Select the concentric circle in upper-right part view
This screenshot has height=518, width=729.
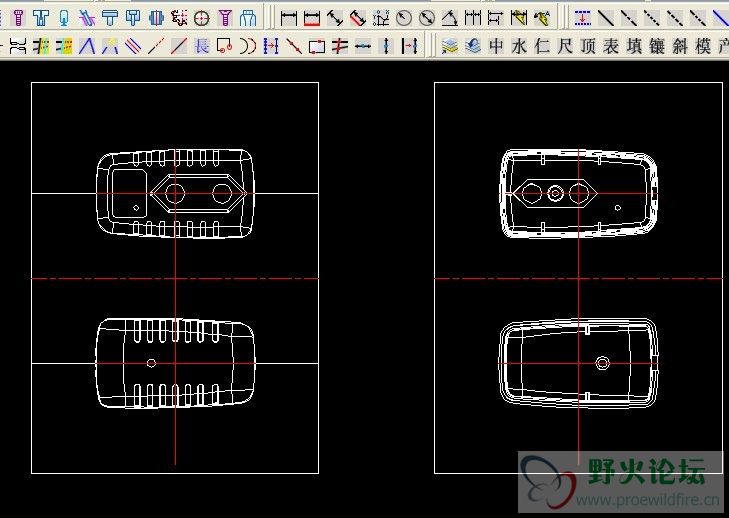(555, 193)
